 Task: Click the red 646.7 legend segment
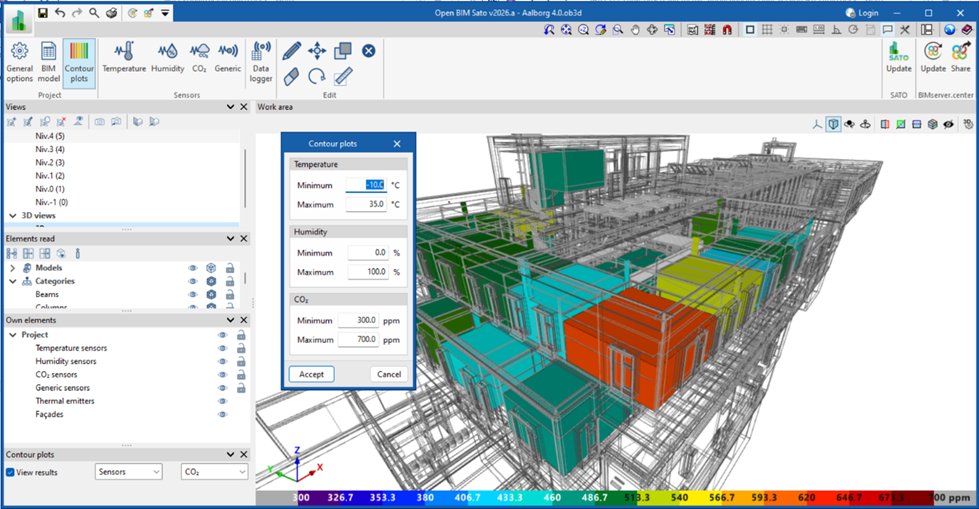pyautogui.click(x=848, y=498)
